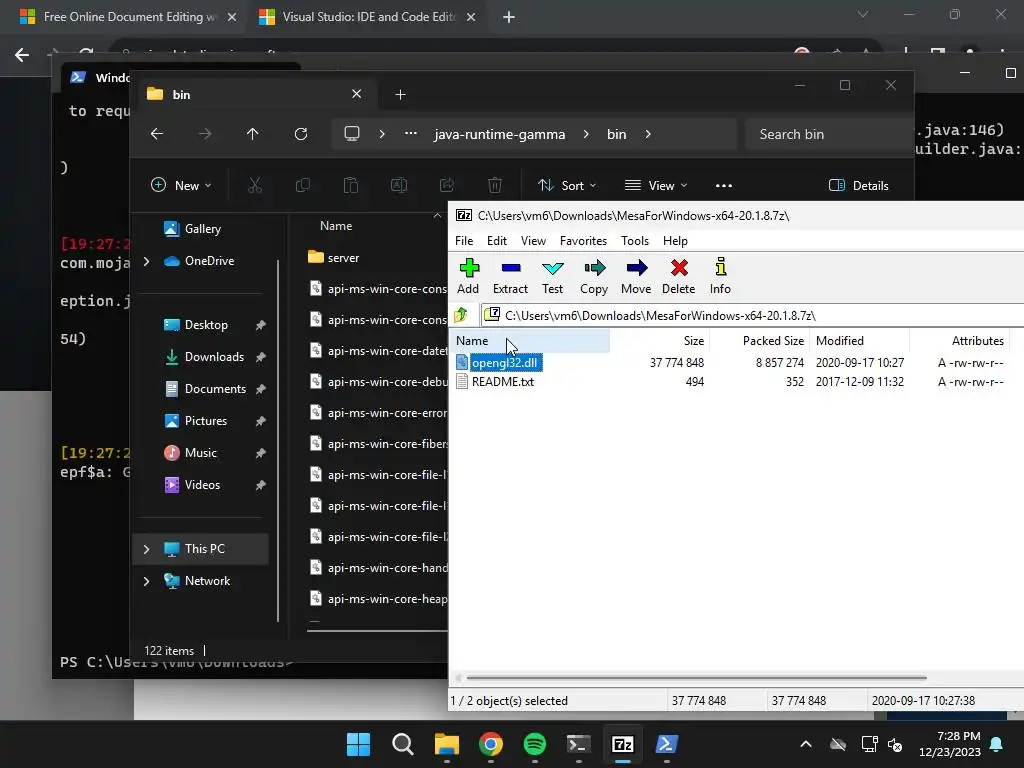The height and width of the screenshot is (768, 1024).
Task: Expand the Network tree node
Action: 146,581
